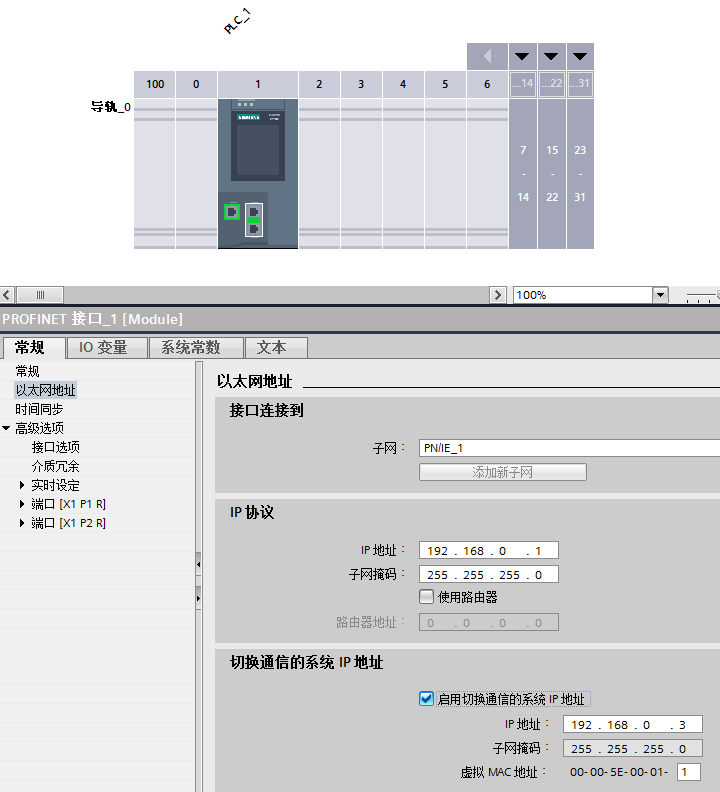Screen dimensions: 720x792
Task: Grab the horizontal scrollbar thumb
Action: coord(40,295)
